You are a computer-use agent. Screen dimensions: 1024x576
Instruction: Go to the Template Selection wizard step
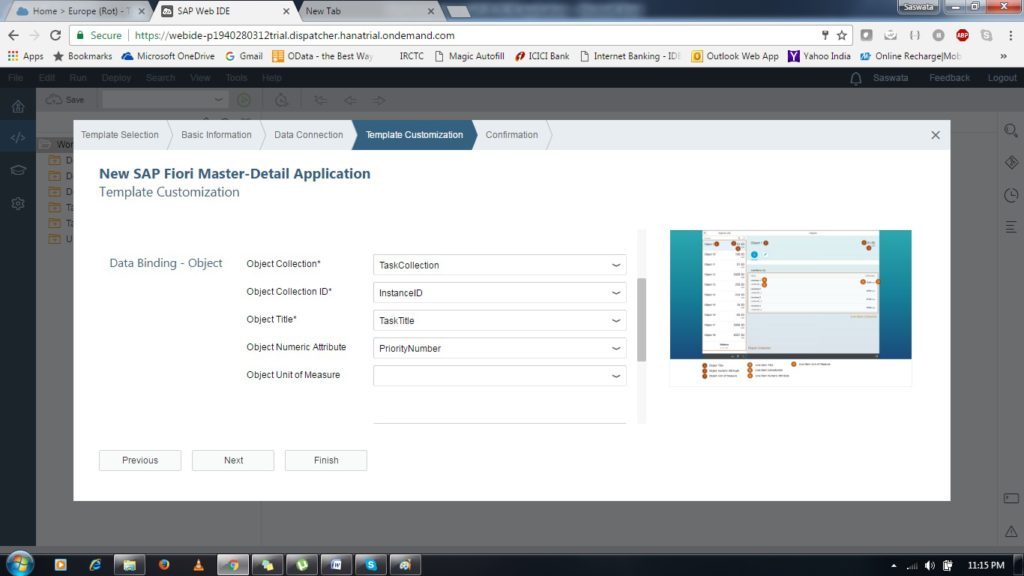pyautogui.click(x=120, y=135)
